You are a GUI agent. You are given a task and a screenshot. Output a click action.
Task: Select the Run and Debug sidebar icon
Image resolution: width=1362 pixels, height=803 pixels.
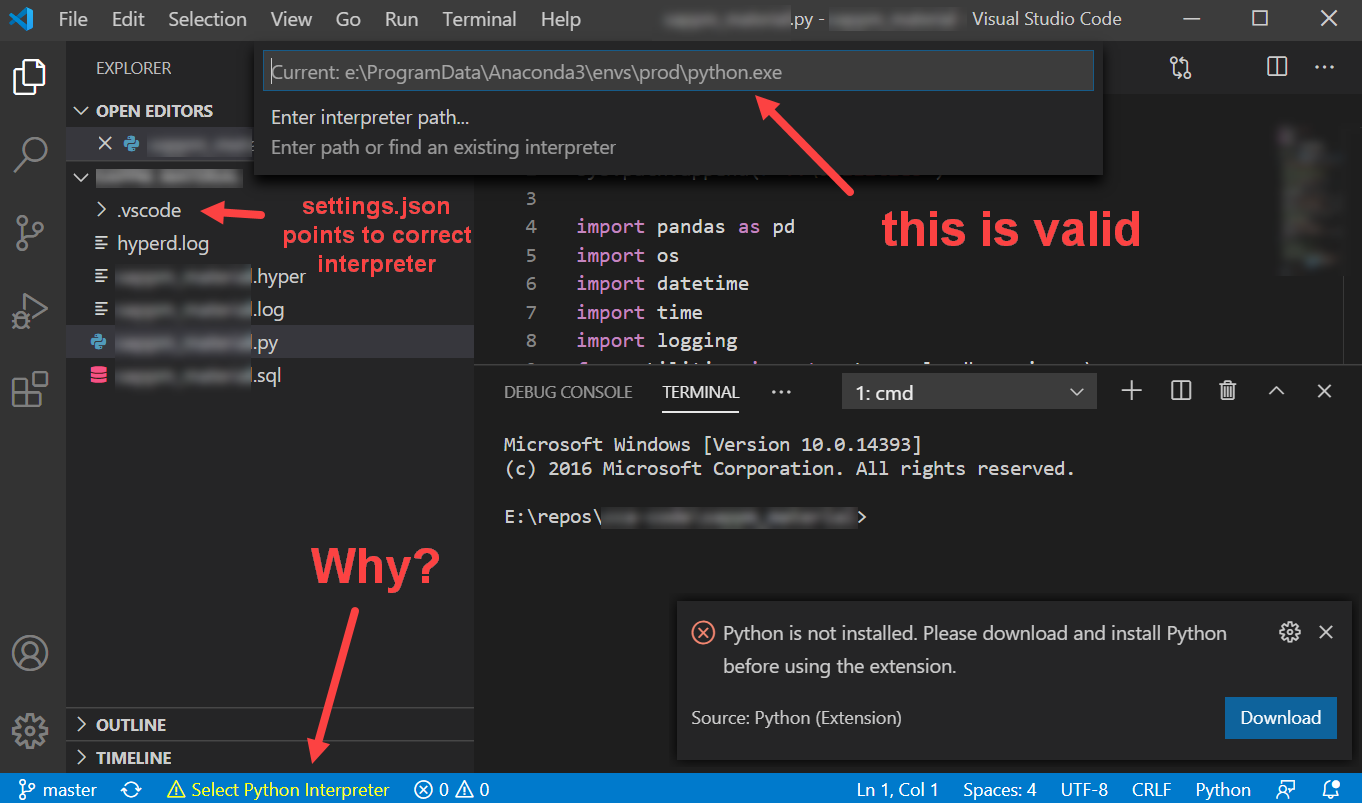pyautogui.click(x=30, y=311)
